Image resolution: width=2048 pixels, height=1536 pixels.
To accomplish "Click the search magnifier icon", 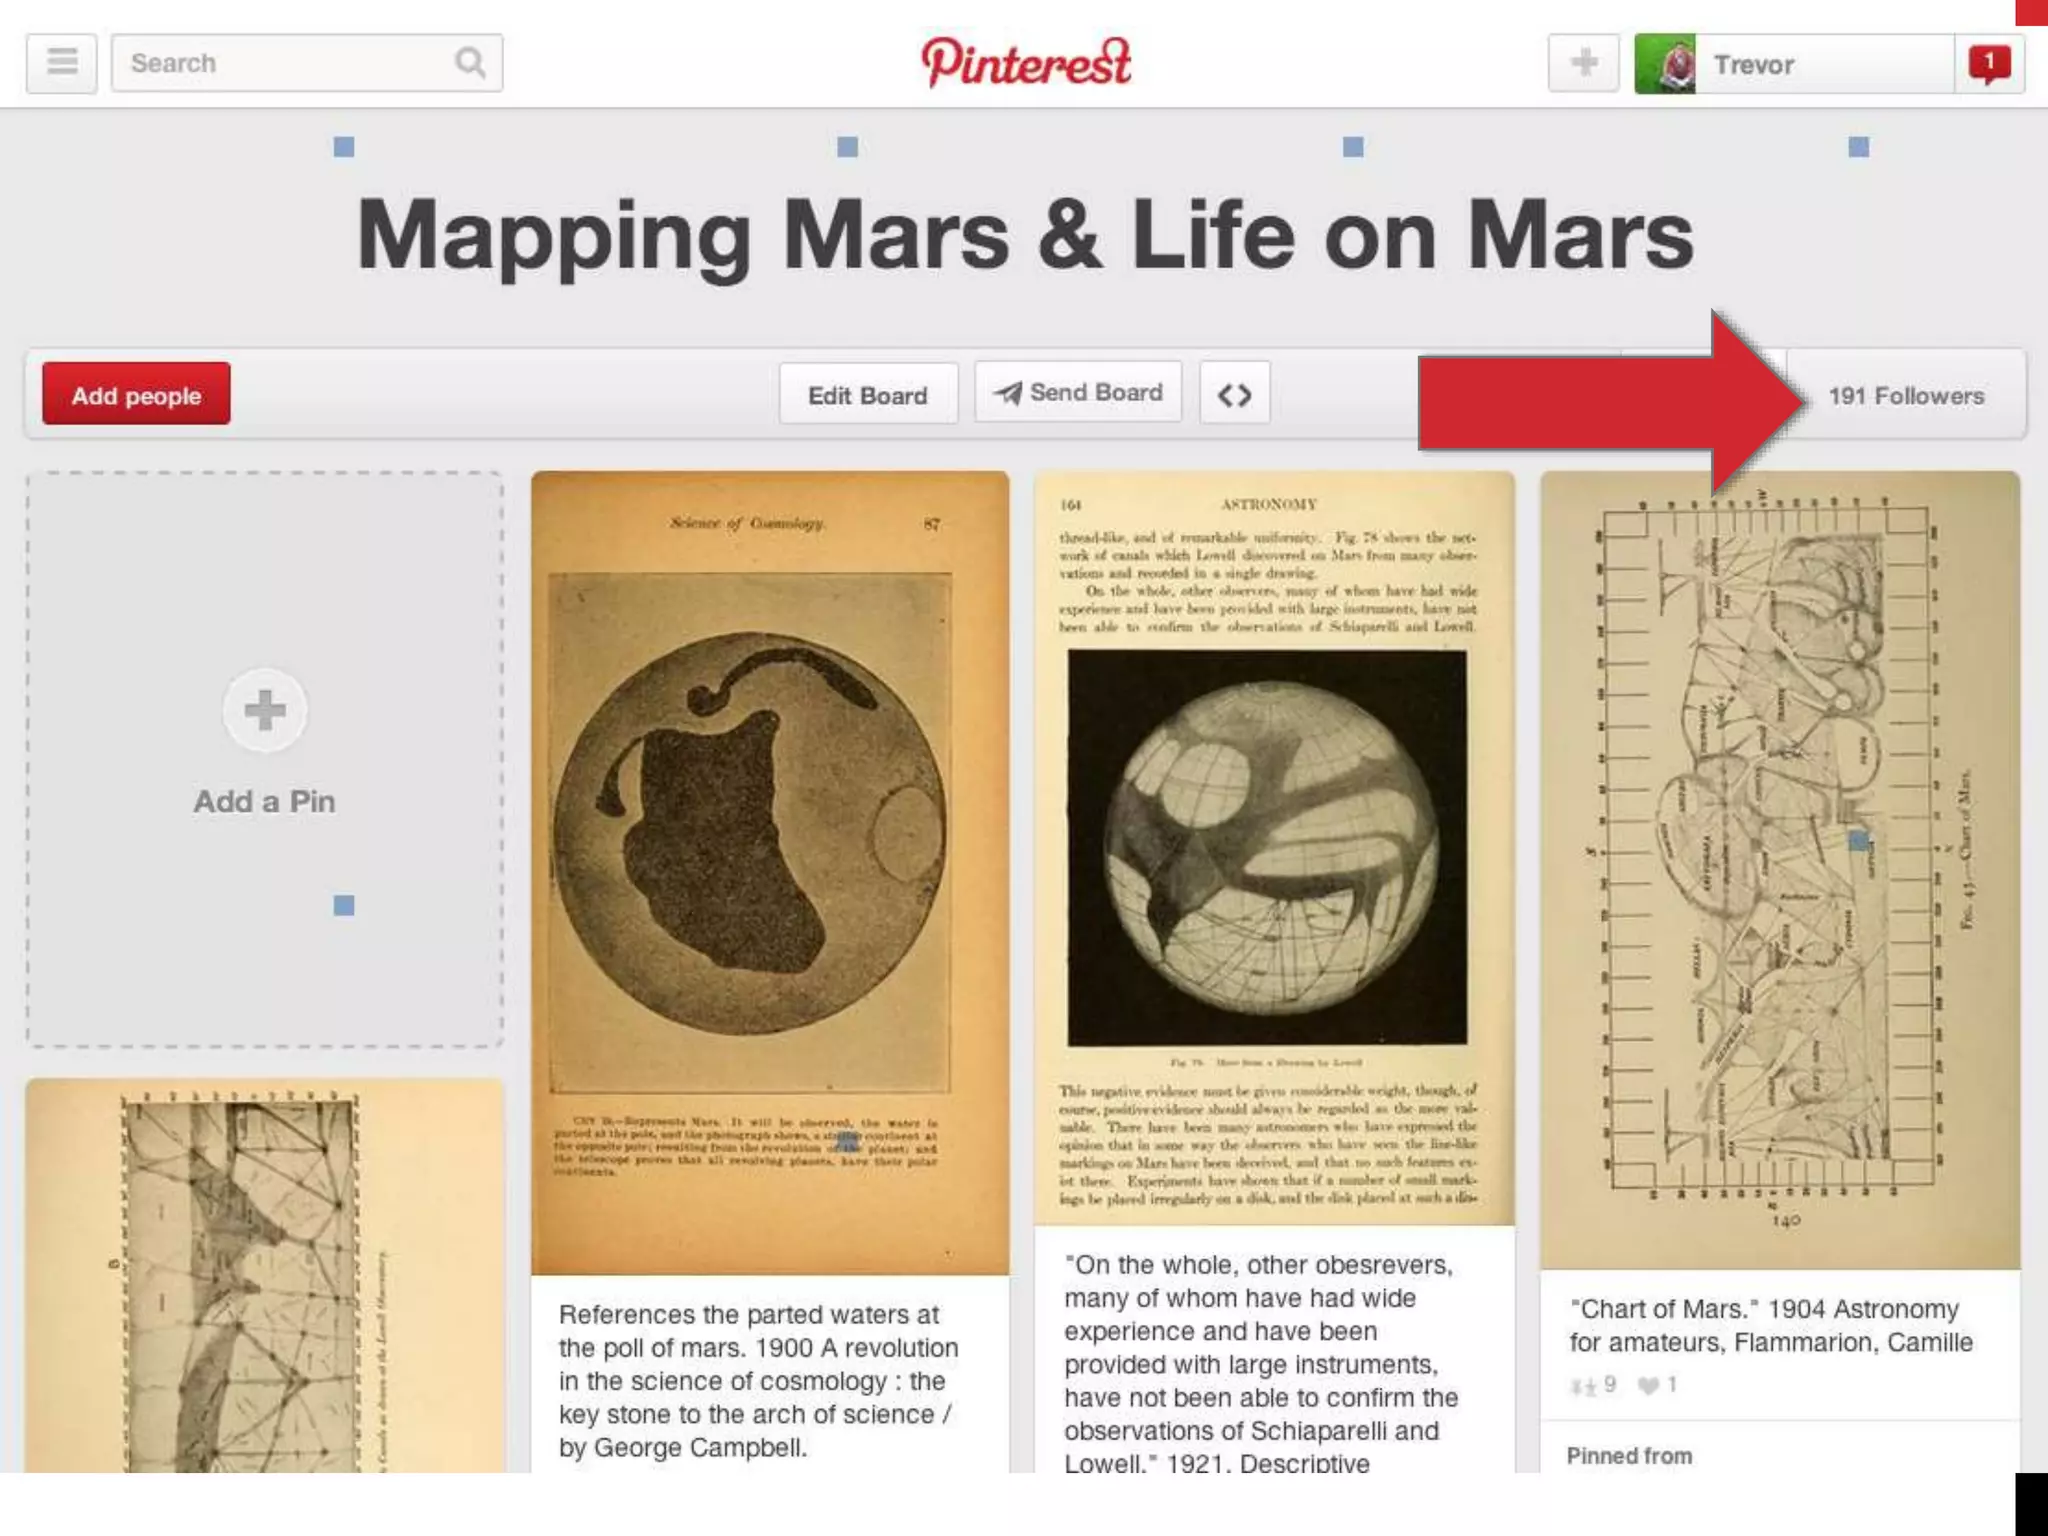I will [469, 63].
